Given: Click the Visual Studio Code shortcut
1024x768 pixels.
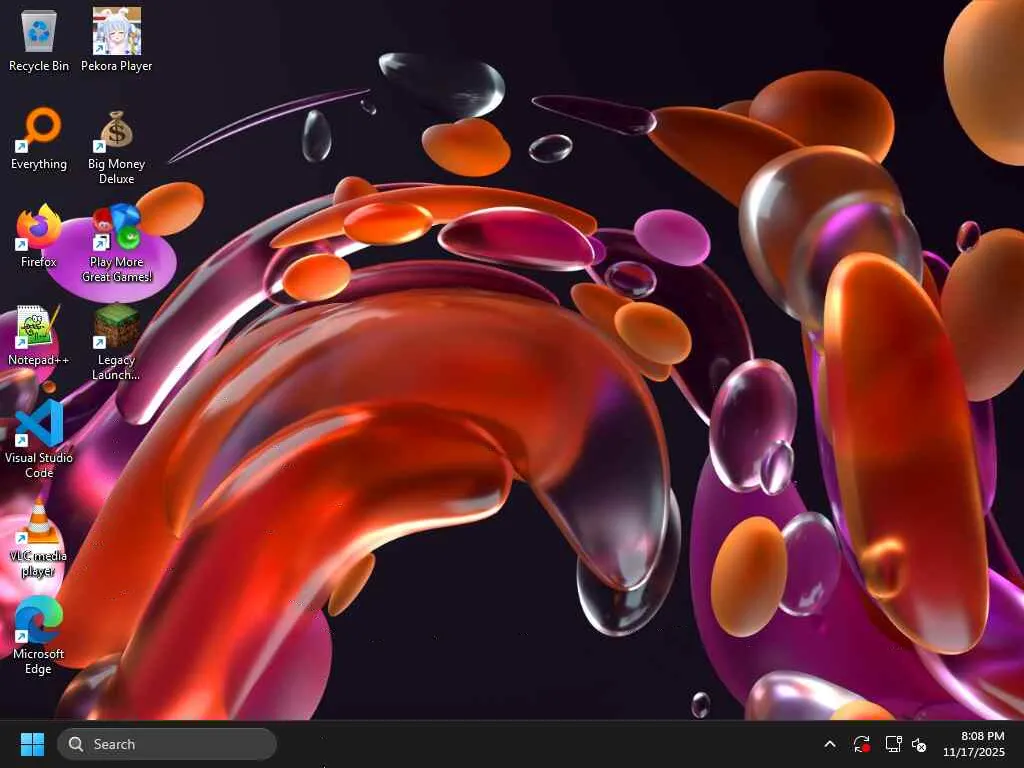Looking at the screenshot, I should (39, 440).
